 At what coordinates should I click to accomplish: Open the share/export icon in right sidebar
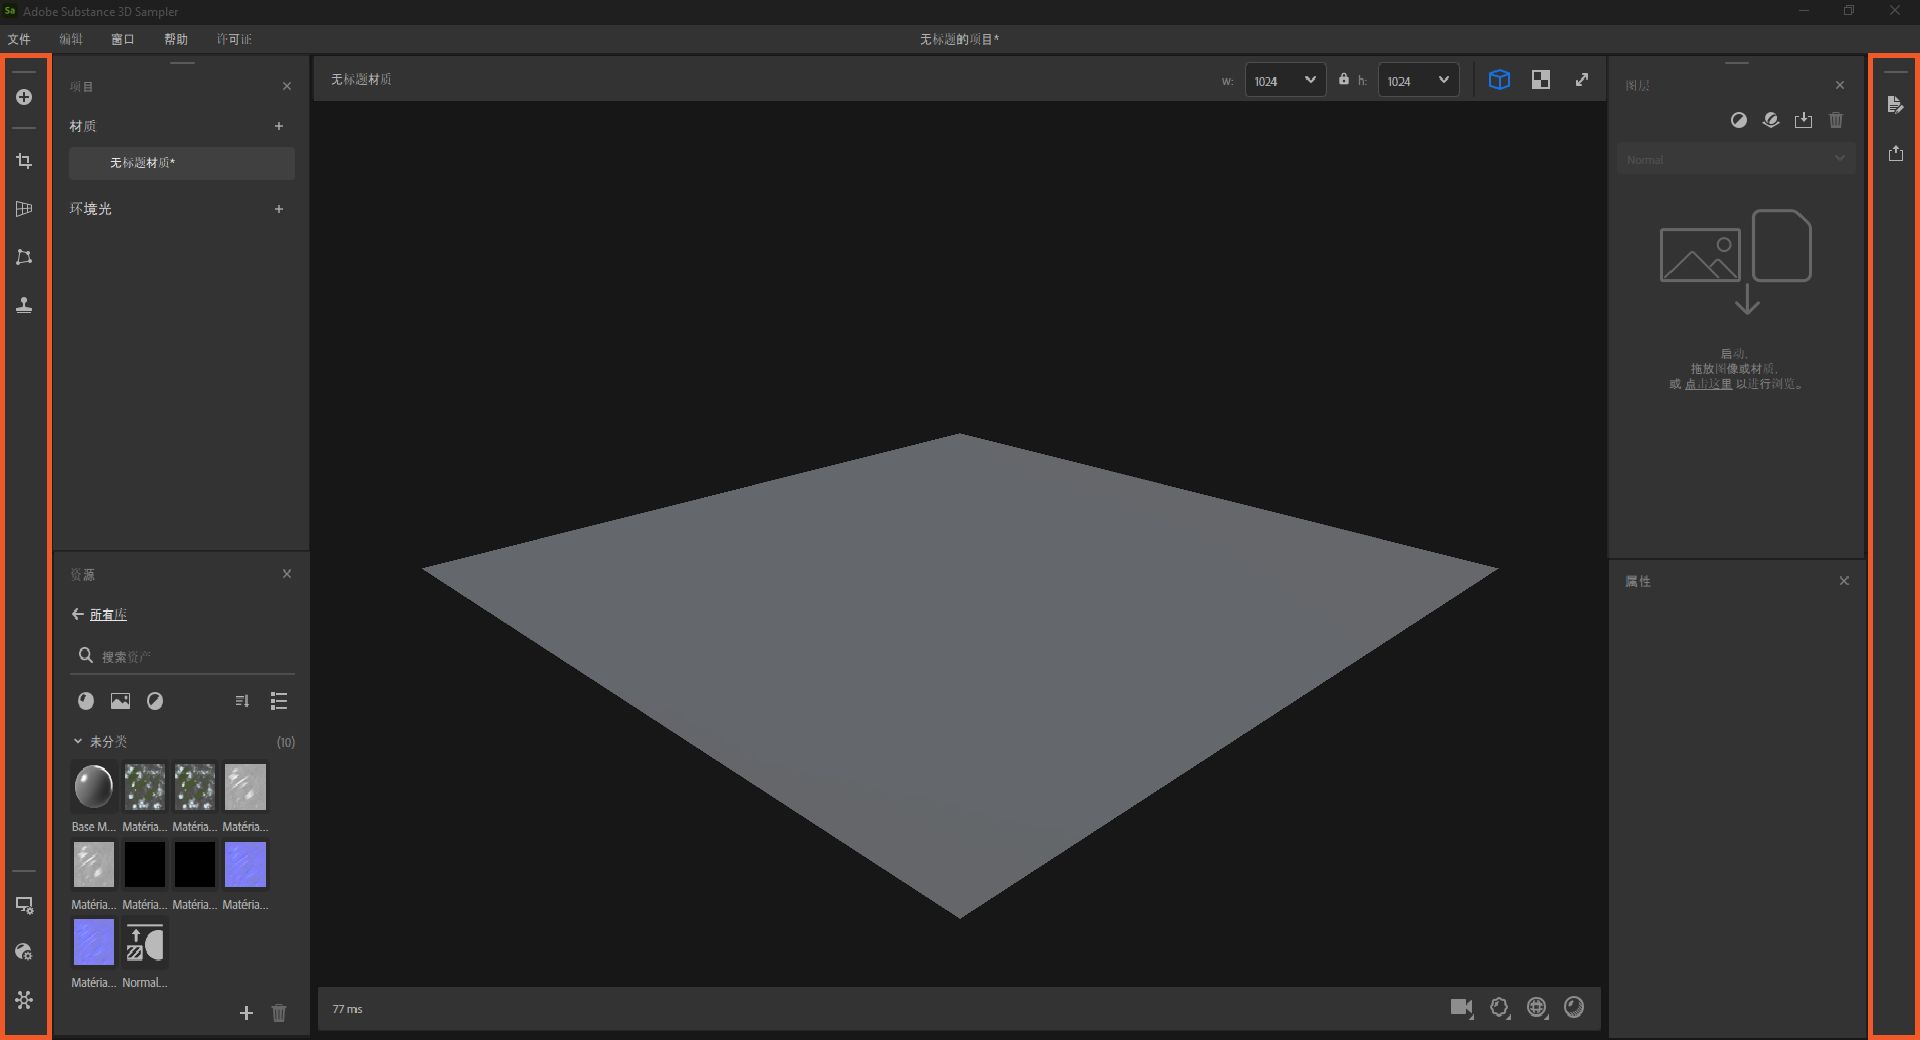[x=1895, y=153]
